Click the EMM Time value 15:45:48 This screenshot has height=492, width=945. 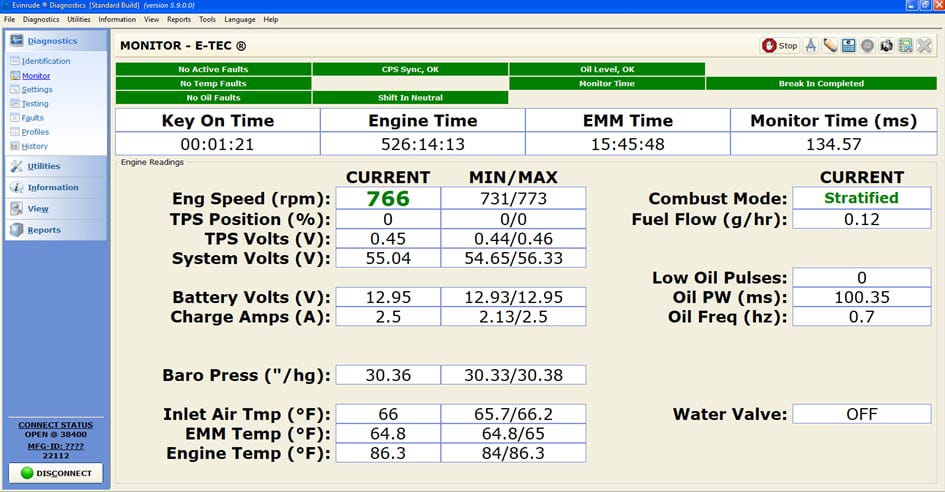[628, 144]
